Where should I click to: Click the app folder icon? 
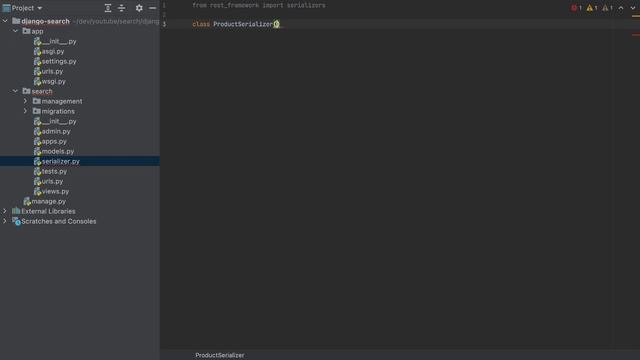27,31
